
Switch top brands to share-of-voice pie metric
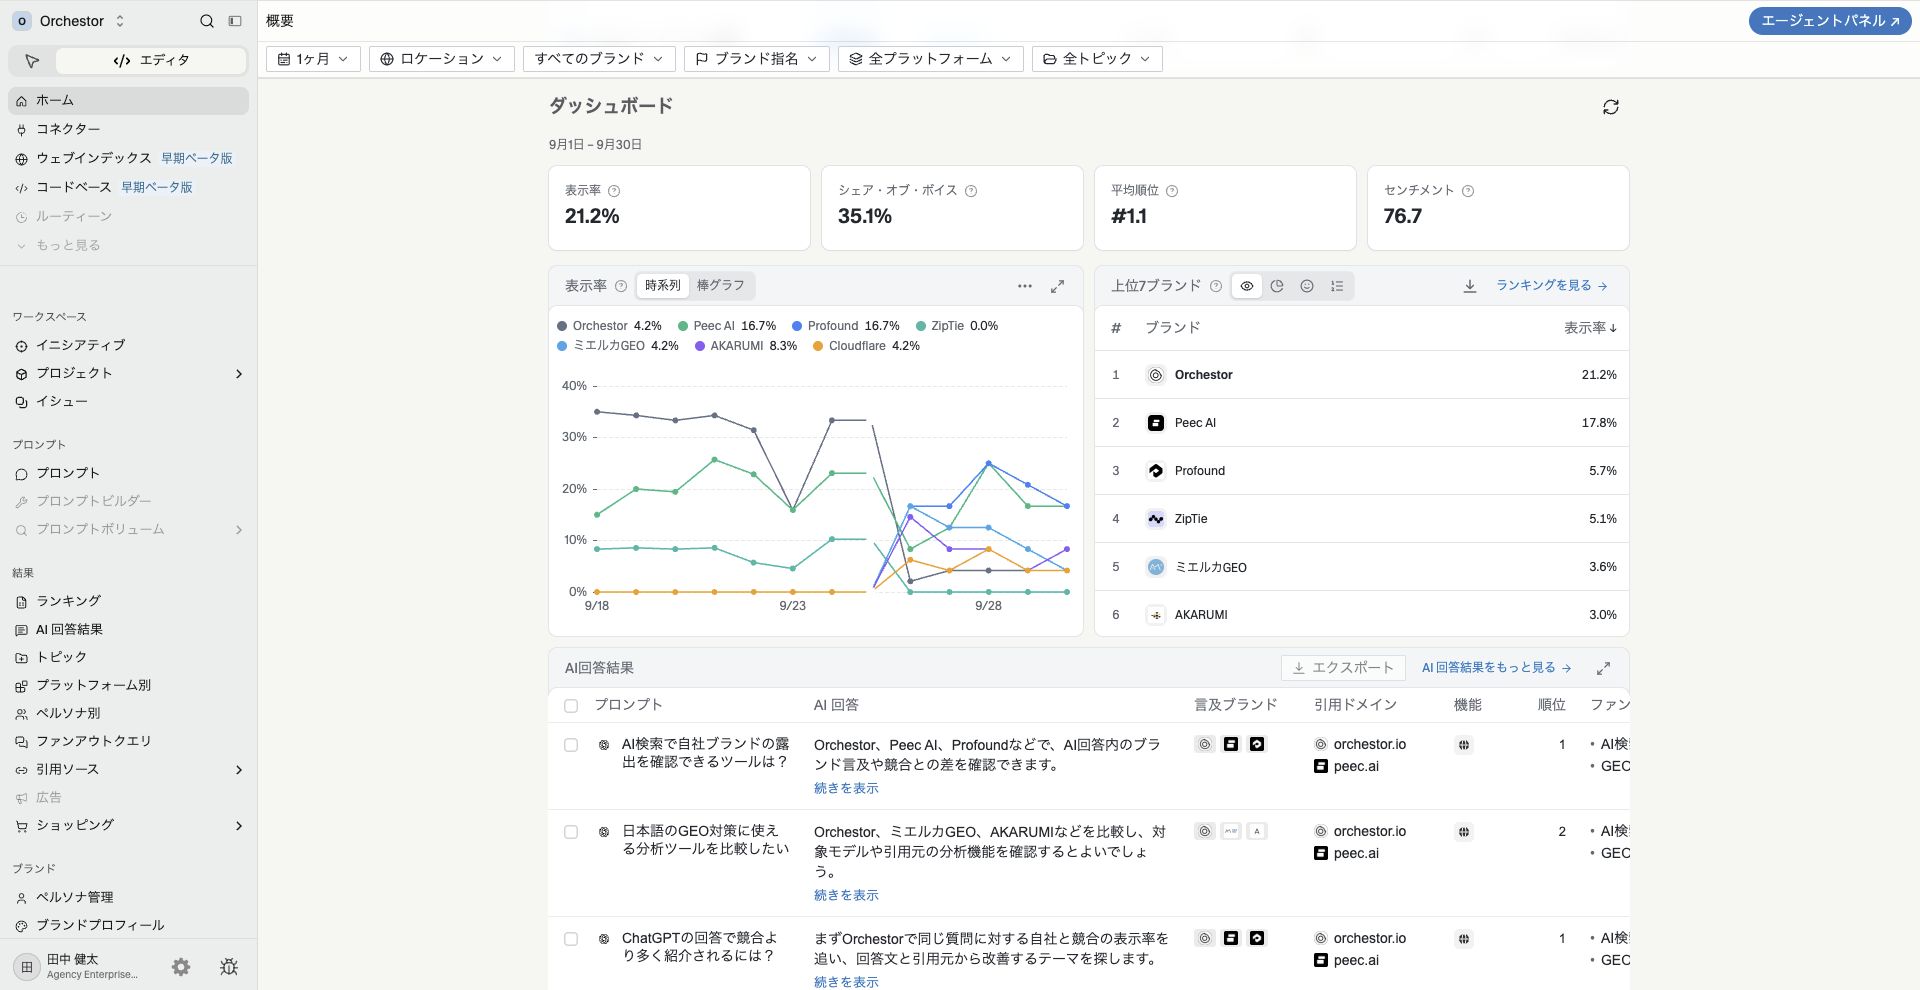1277,286
